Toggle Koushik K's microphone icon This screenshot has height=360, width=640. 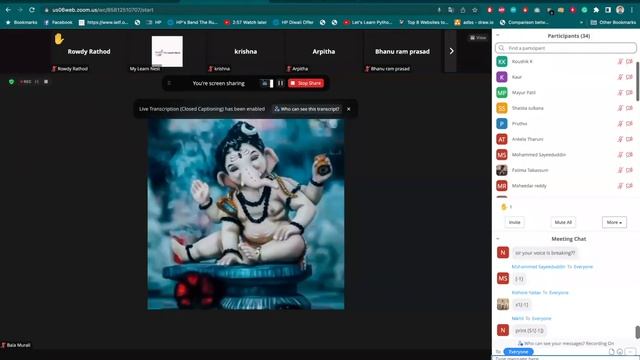[620, 61]
